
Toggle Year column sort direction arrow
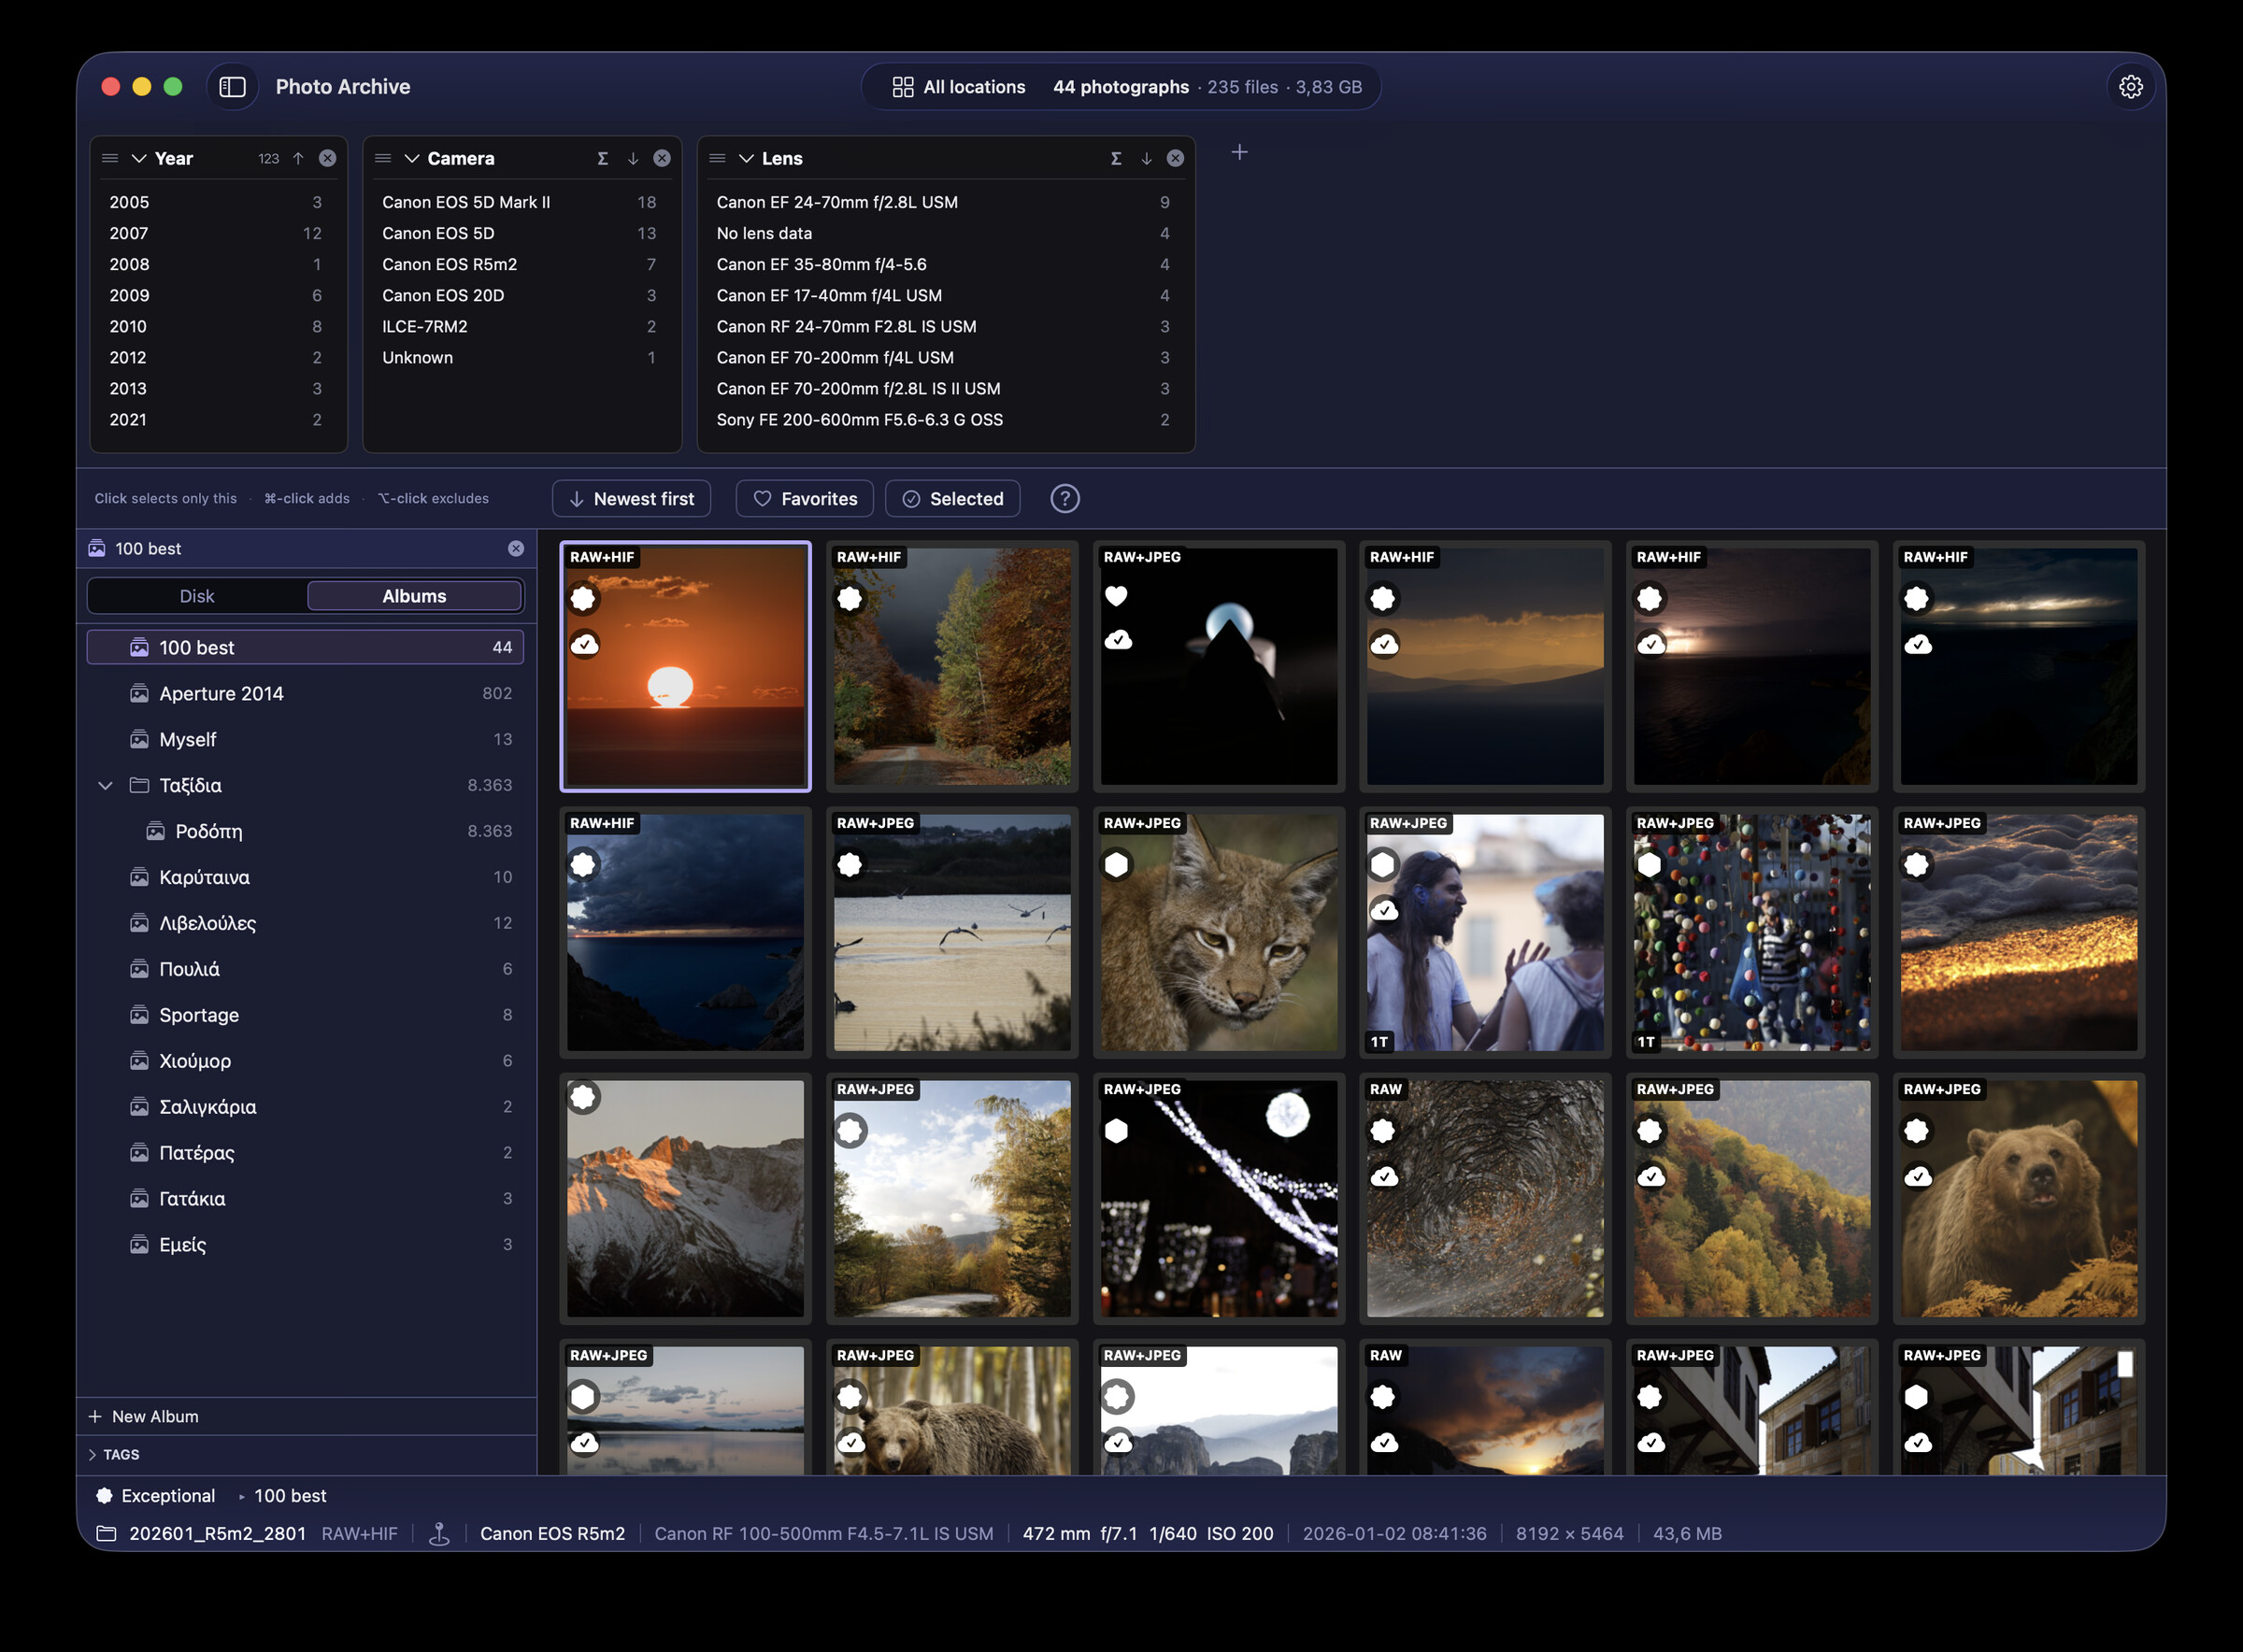tap(298, 158)
